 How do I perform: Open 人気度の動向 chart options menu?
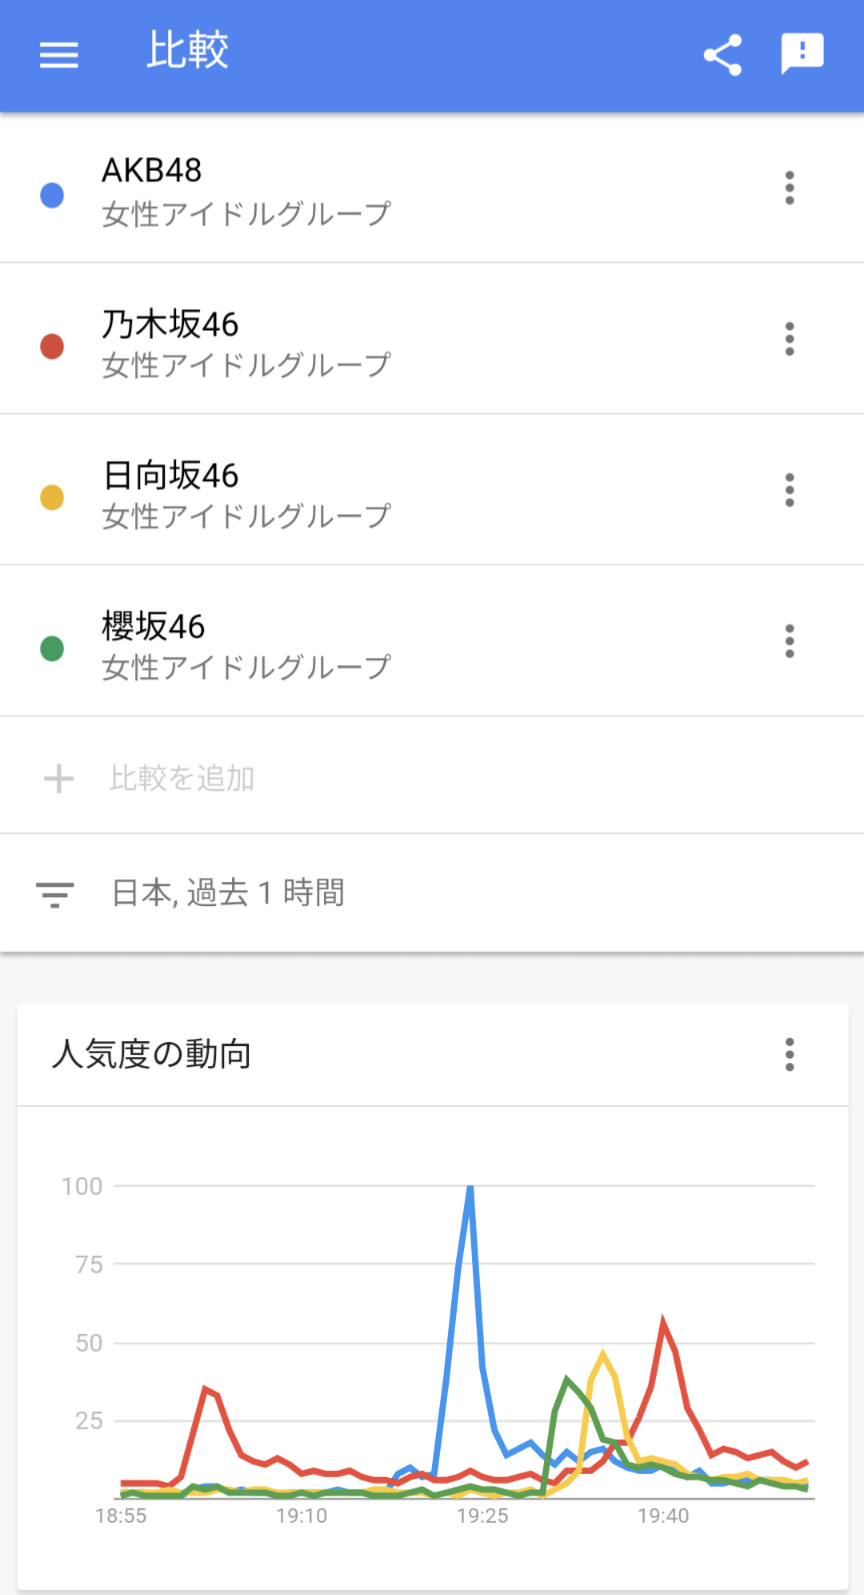[x=789, y=1054]
